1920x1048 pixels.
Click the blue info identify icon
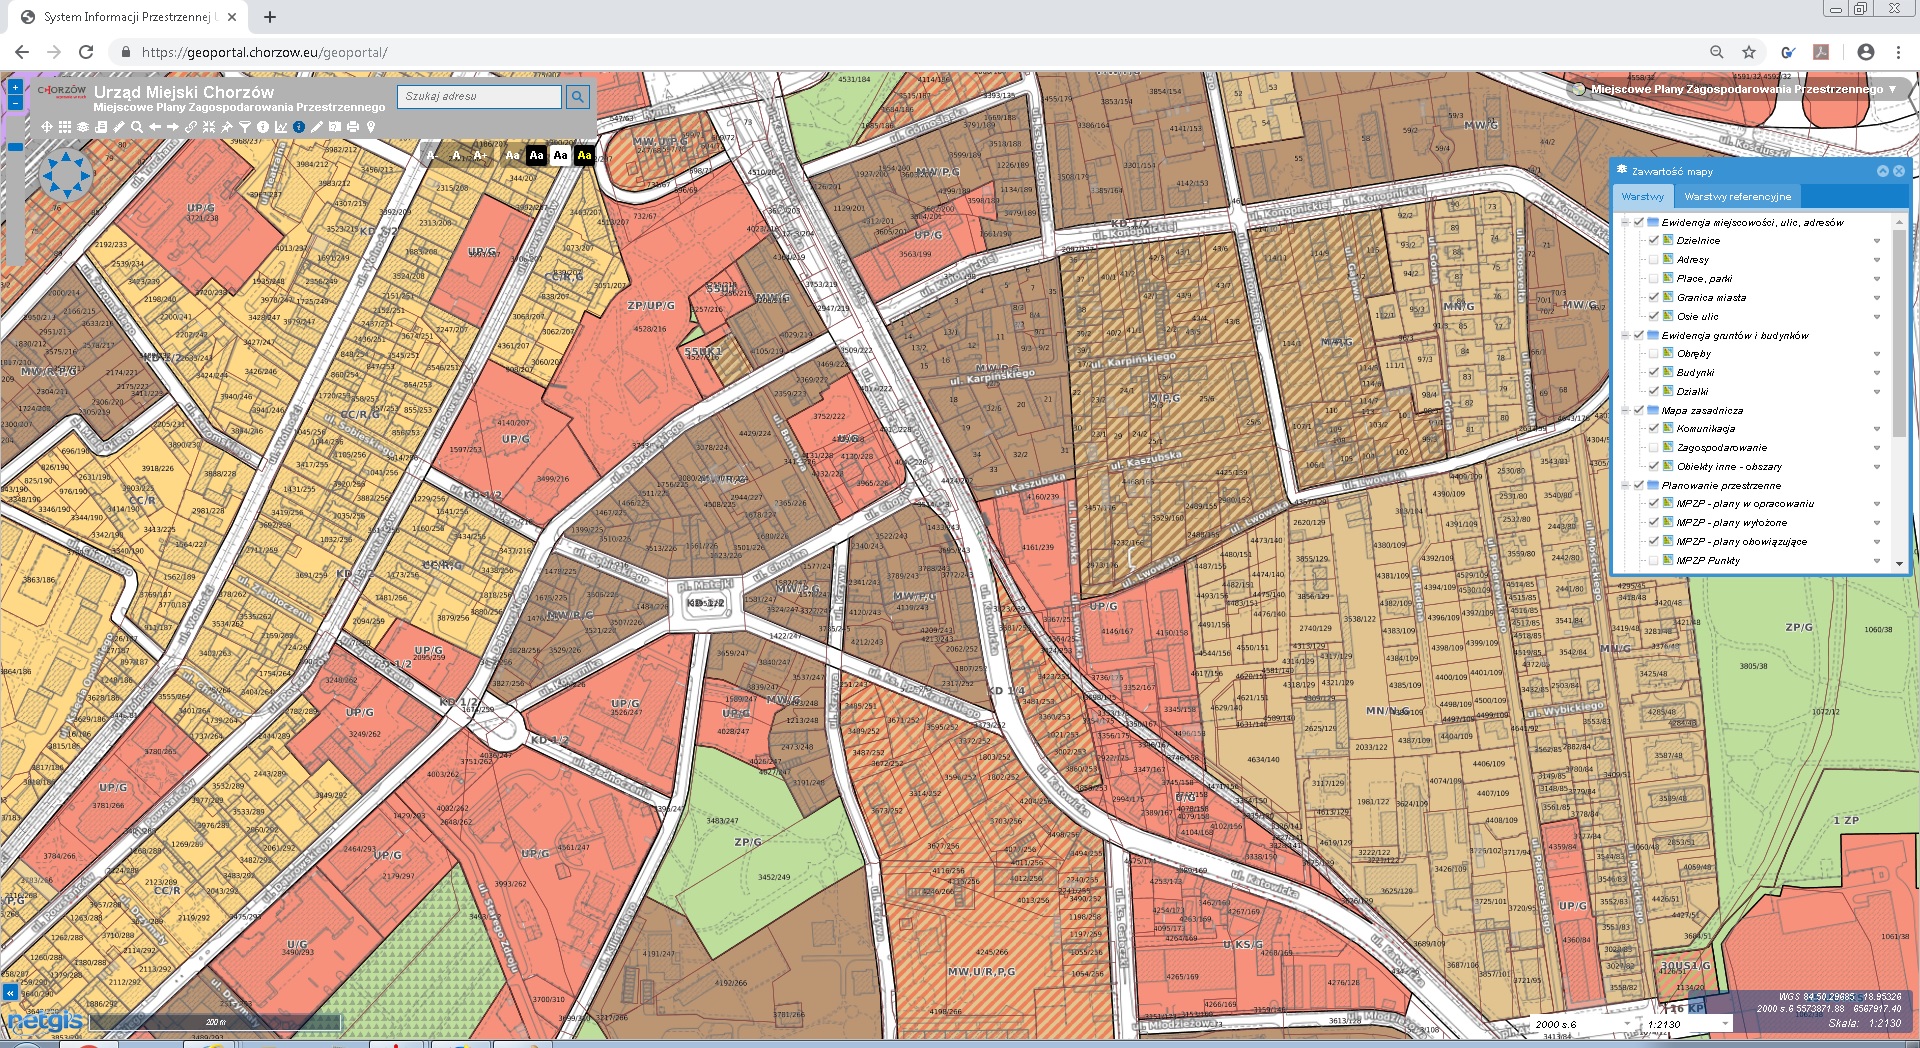[x=299, y=127]
